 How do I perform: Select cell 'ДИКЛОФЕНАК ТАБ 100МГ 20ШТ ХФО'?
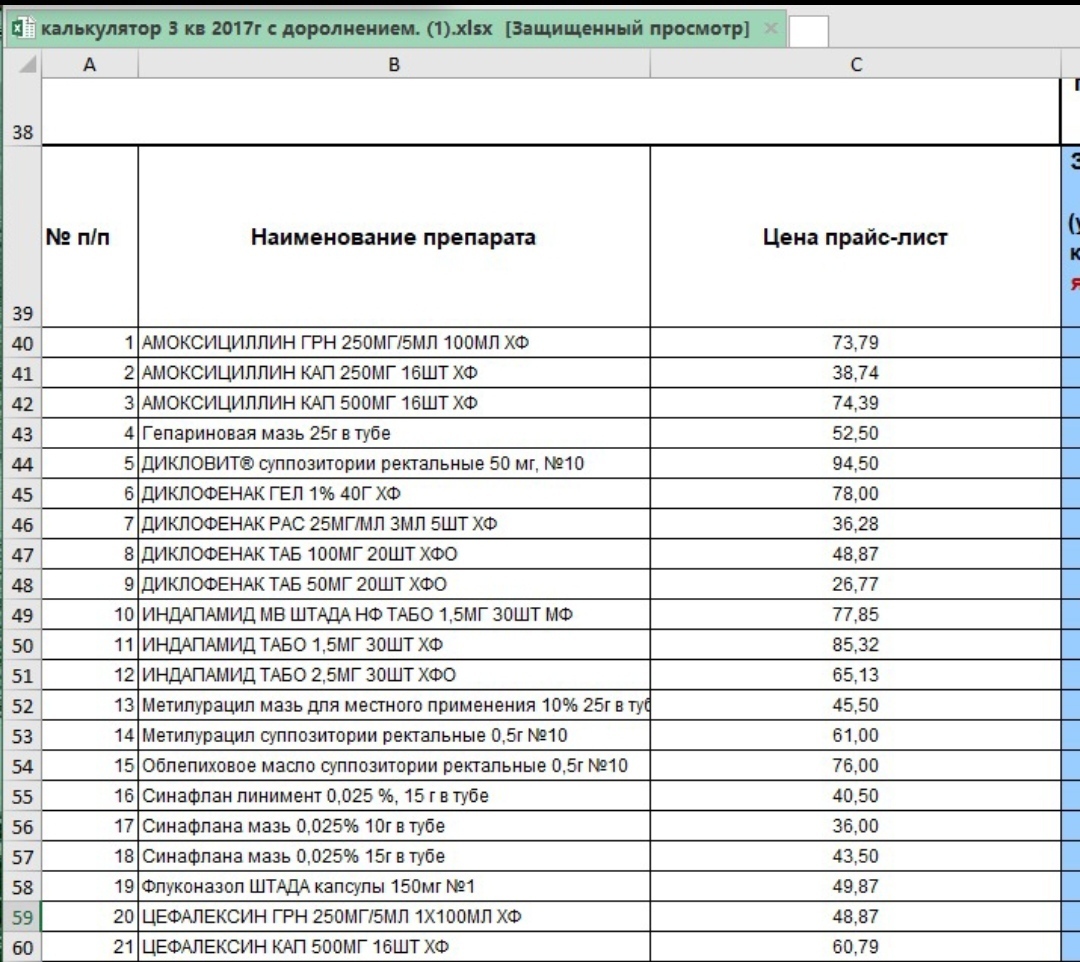click(394, 554)
